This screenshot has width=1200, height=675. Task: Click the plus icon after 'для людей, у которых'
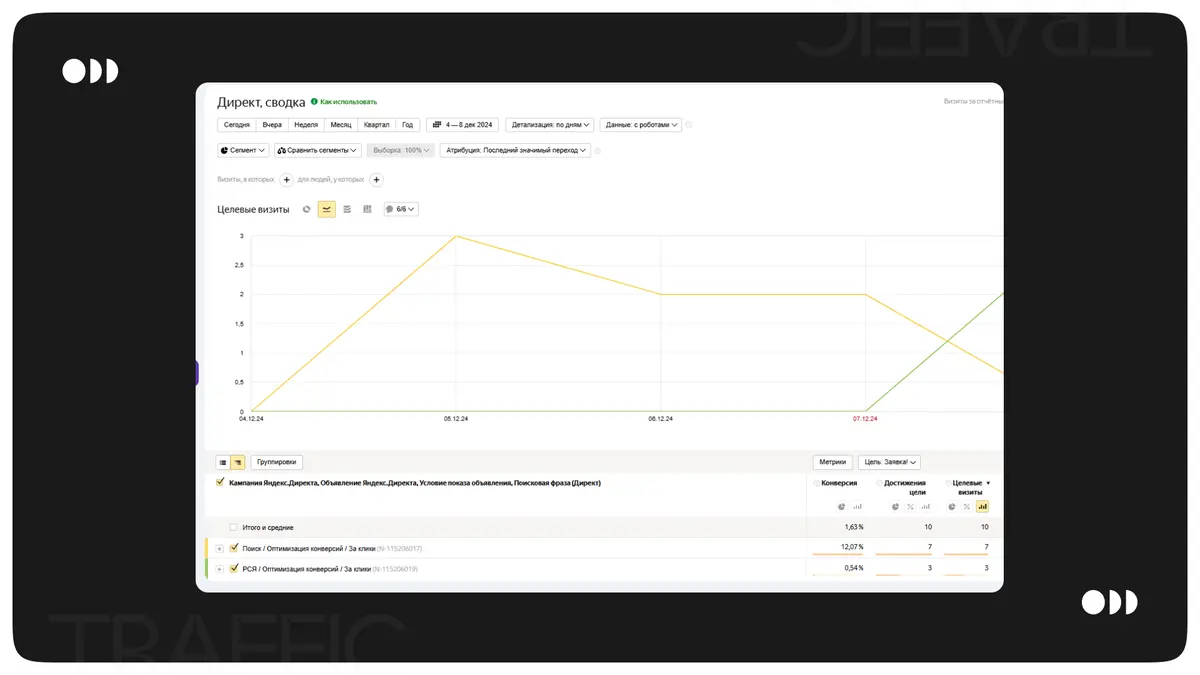377,180
